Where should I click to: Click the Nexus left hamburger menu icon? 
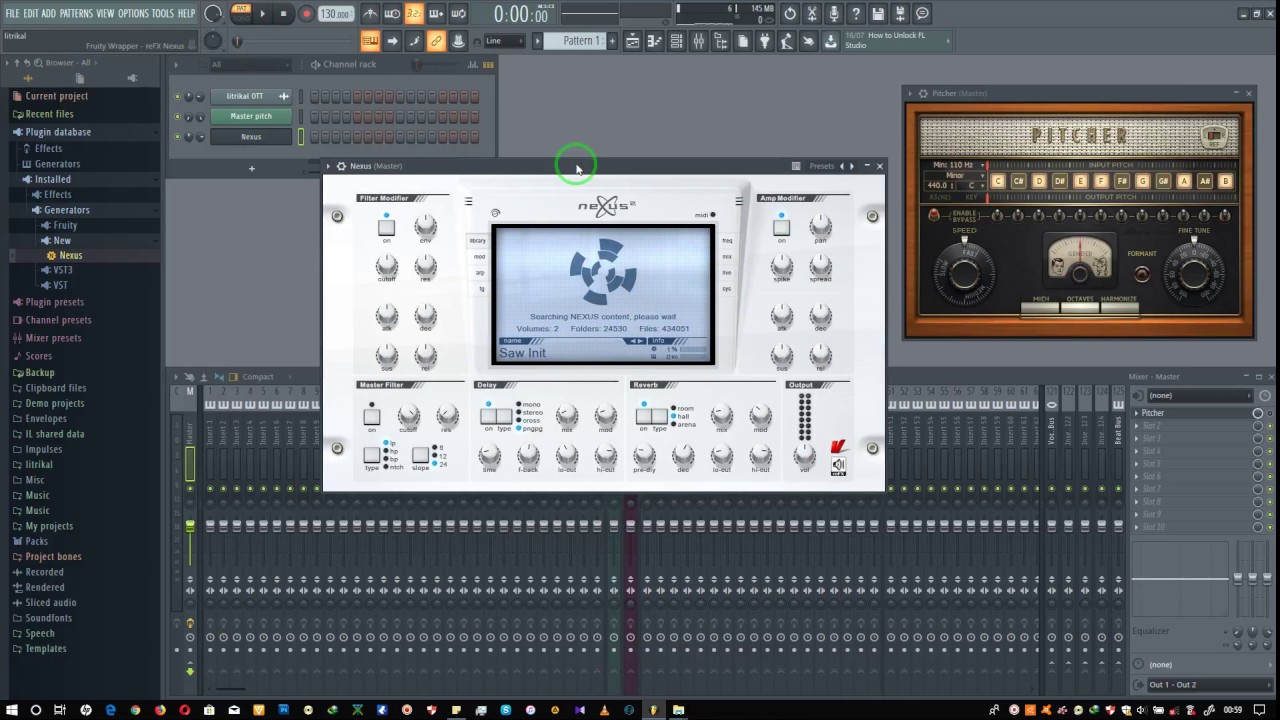coord(468,201)
